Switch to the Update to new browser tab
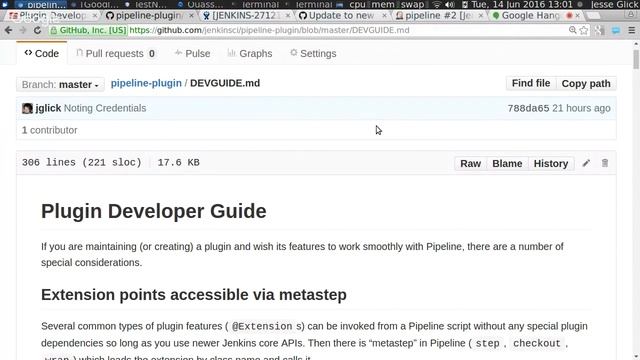640x360 pixels. point(342,16)
